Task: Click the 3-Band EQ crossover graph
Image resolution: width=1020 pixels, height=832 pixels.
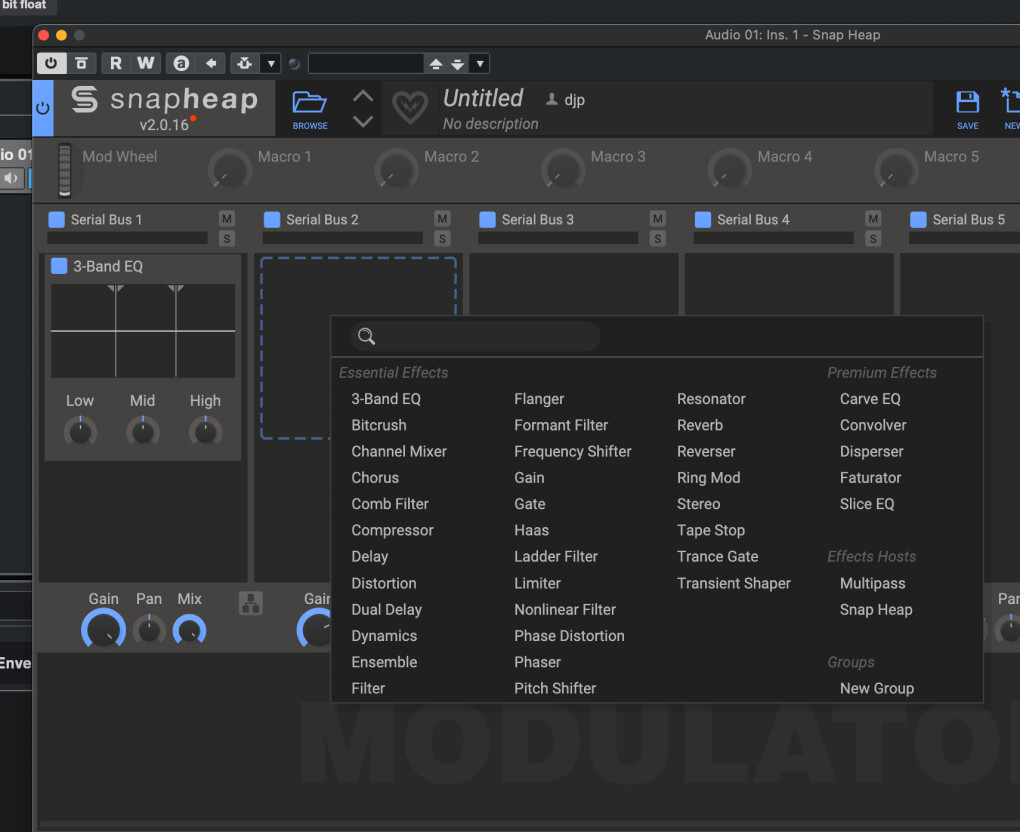Action: coord(143,330)
